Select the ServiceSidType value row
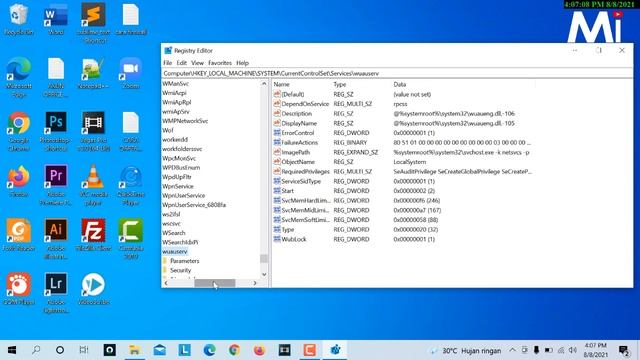 [x=403, y=181]
